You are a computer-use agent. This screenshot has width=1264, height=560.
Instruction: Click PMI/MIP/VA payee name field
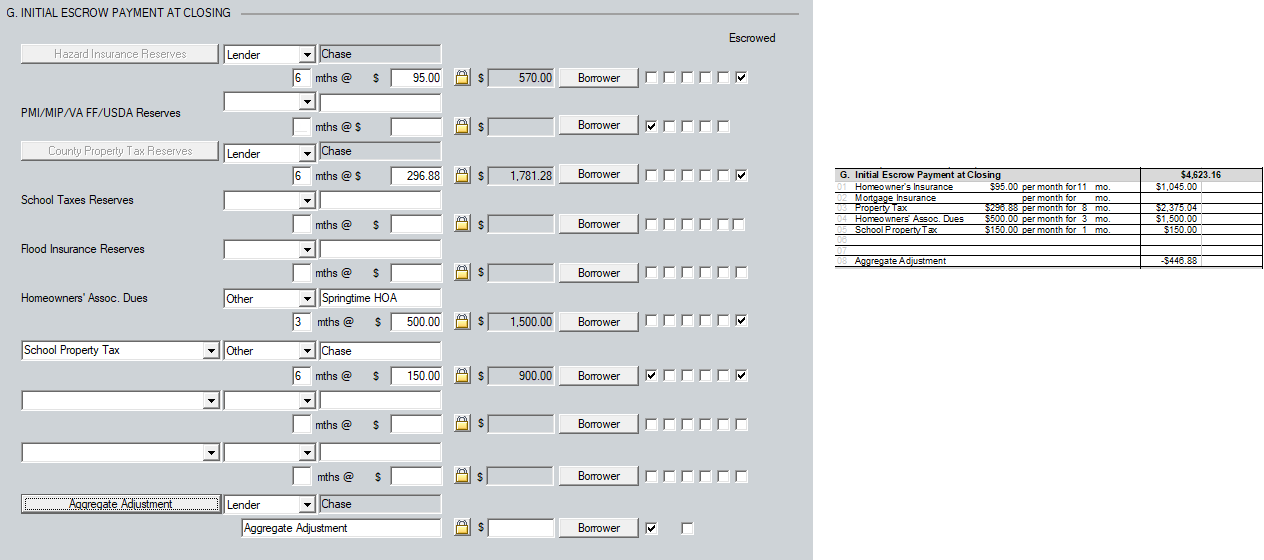pos(380,102)
